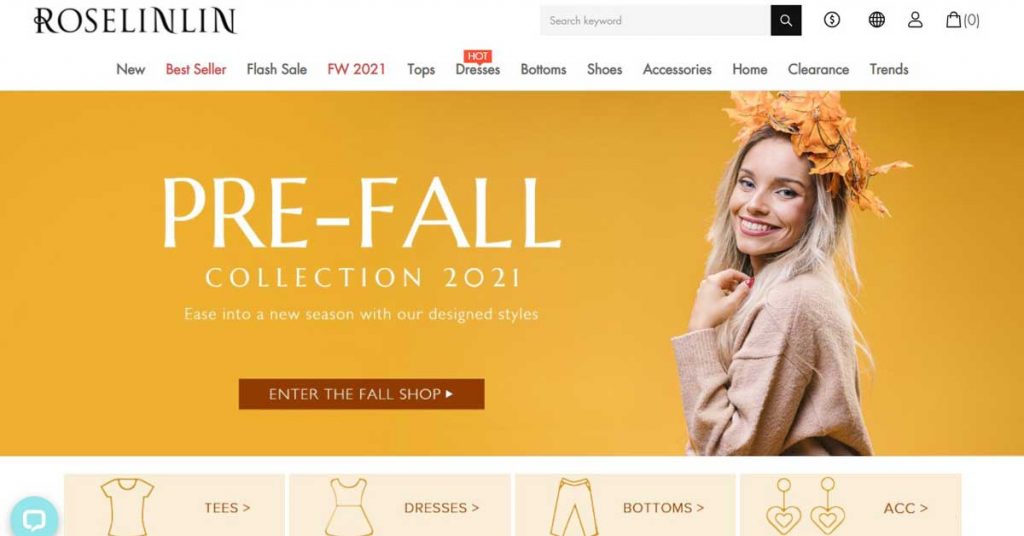The height and width of the screenshot is (536, 1024).
Task: Click the Enter the Fall Shop button
Action: click(x=361, y=394)
